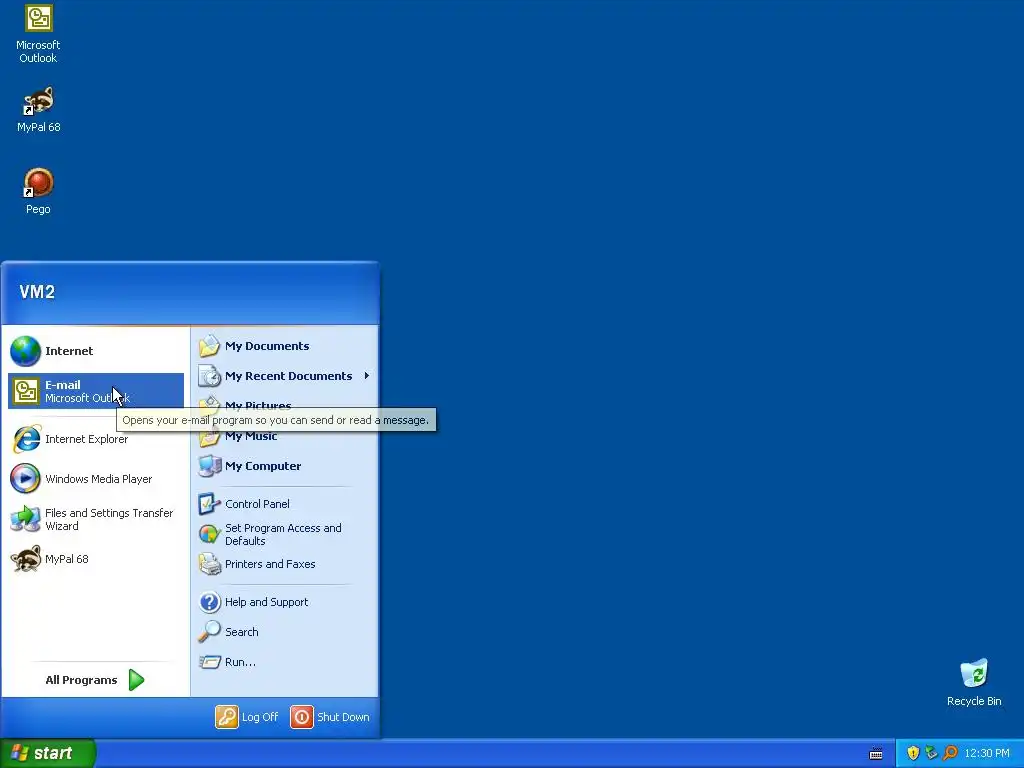
Task: Click the taskbar clock showing 12:30 PM
Action: pos(987,753)
